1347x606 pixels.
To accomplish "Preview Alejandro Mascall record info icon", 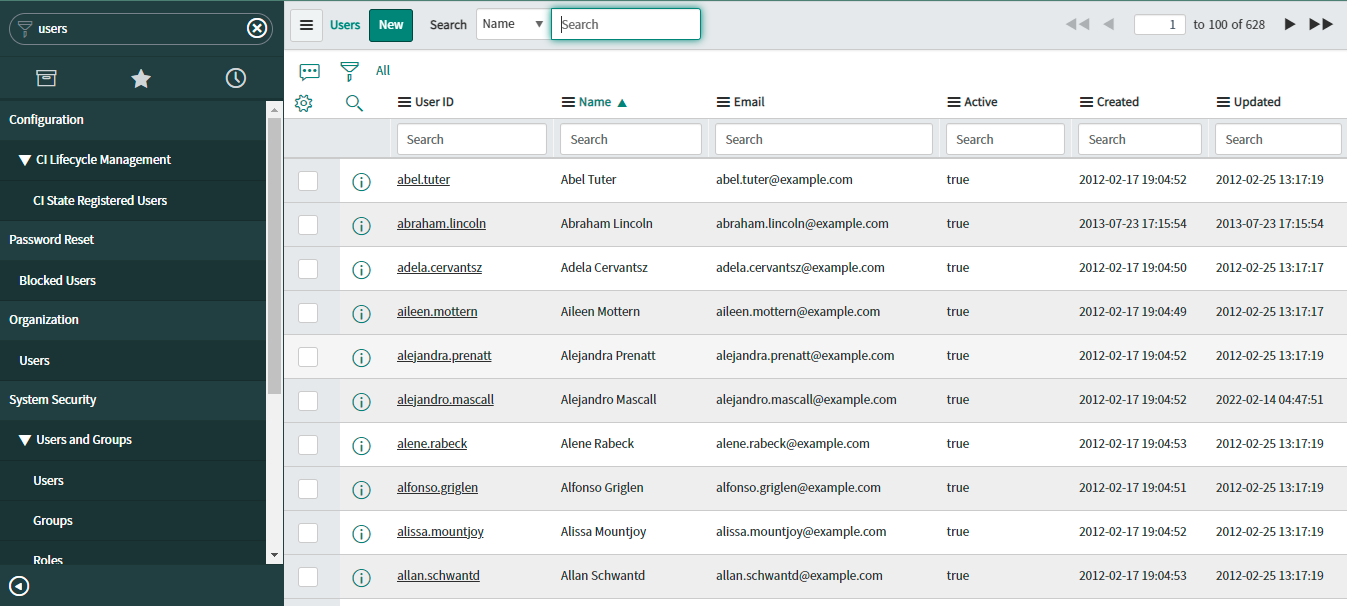I will (362, 401).
